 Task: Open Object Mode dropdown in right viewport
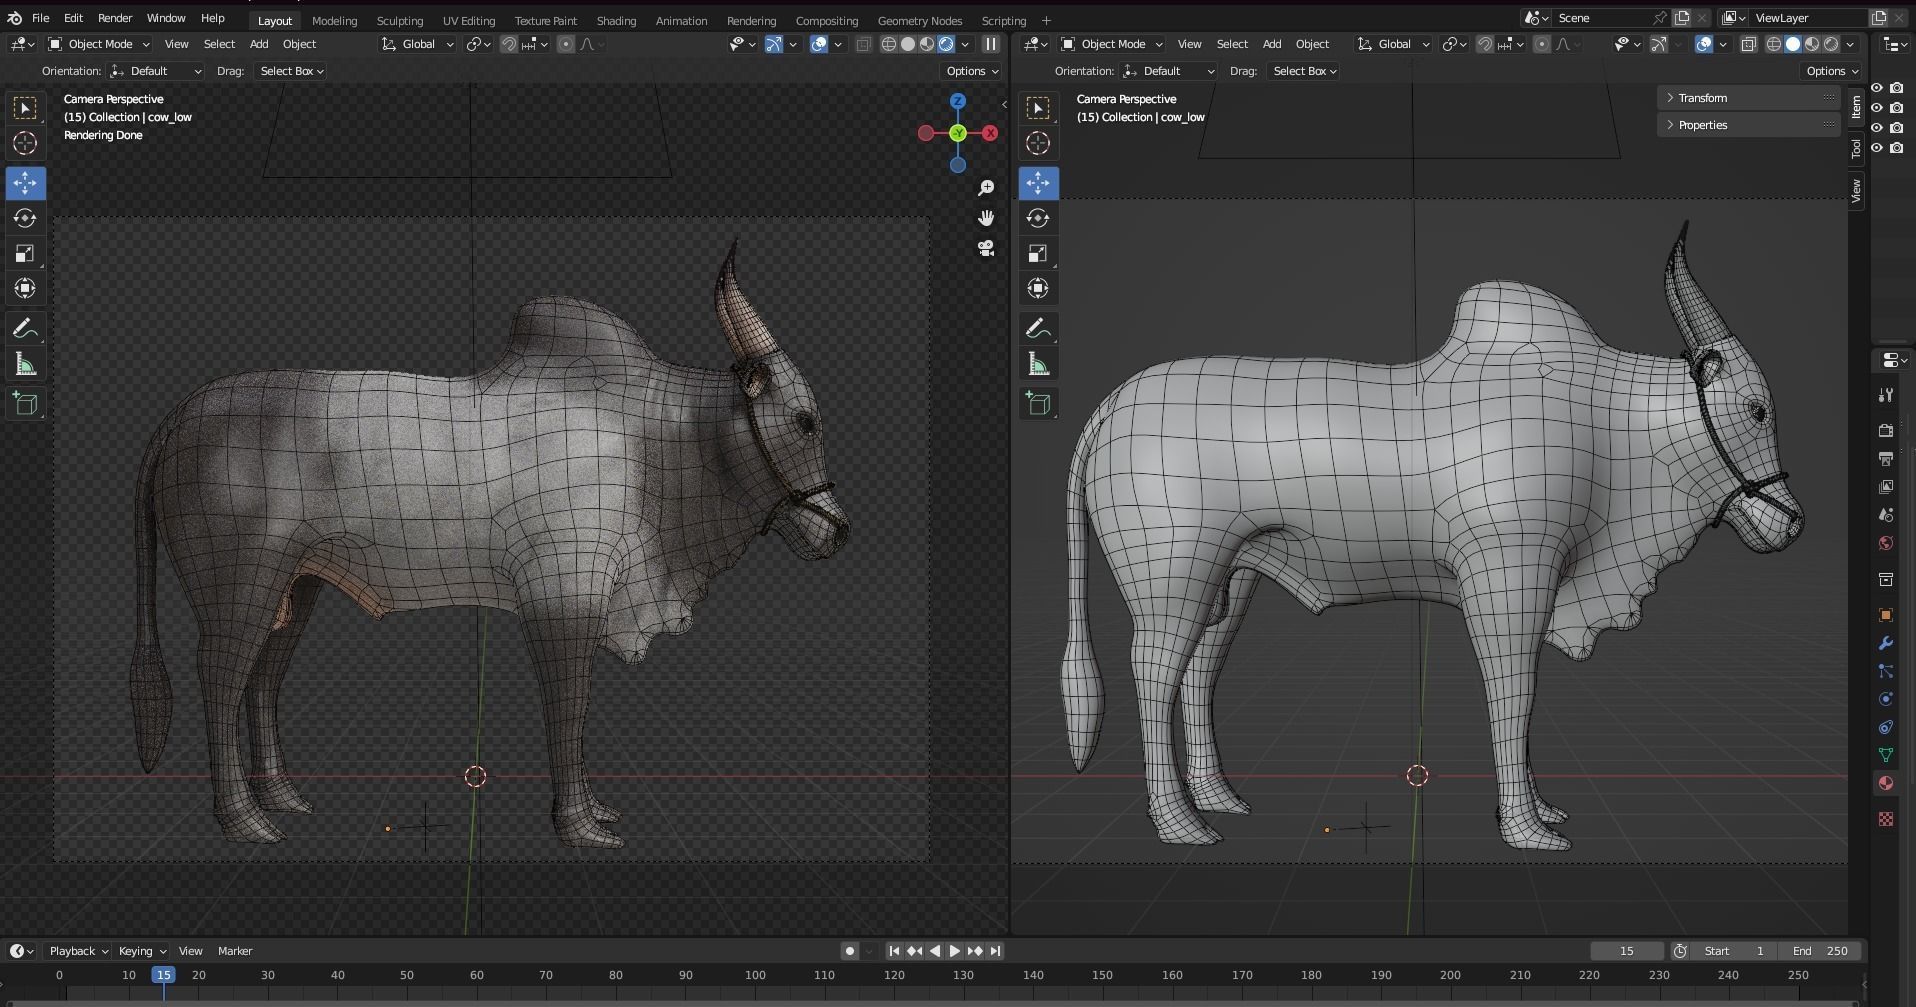1113,44
